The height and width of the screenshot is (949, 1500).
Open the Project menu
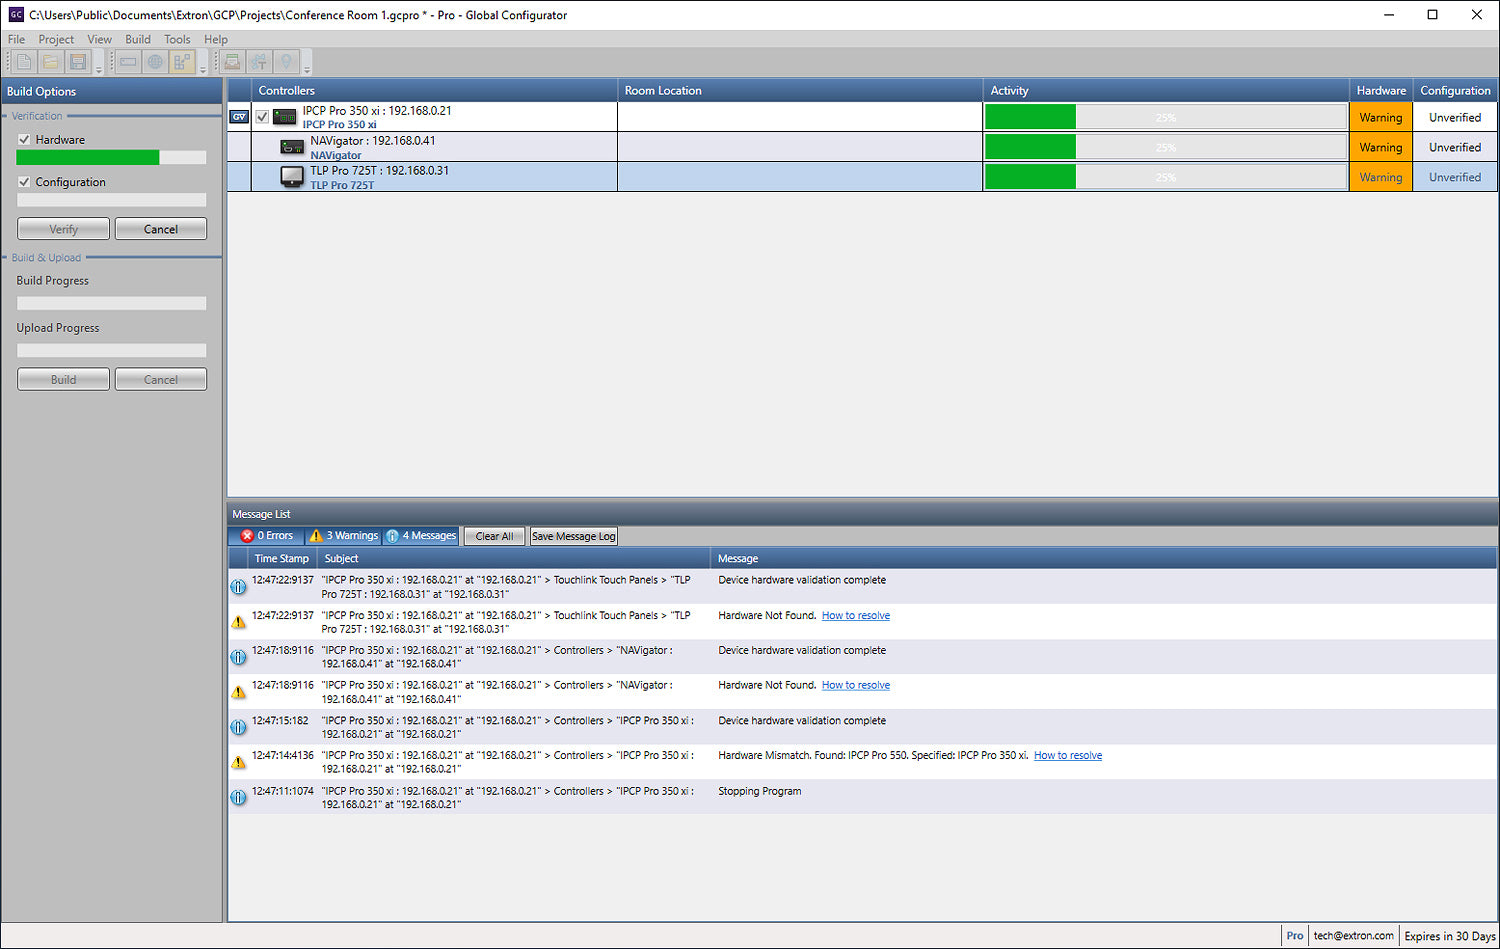[56, 39]
